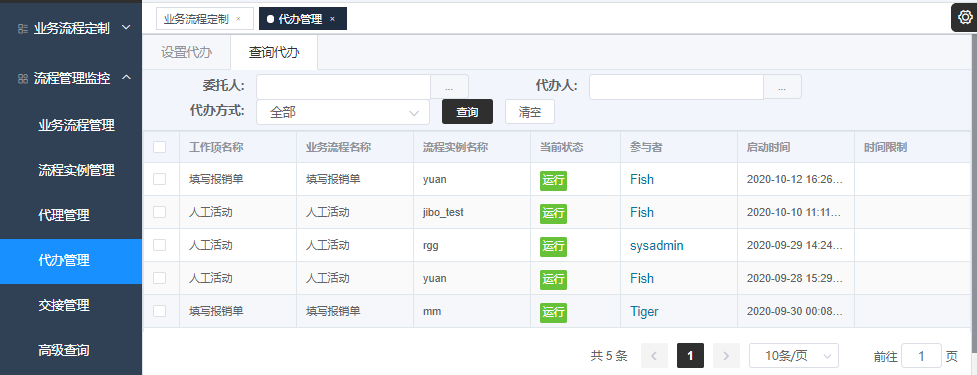Screen dimensions: 977x375
Task: Open the 代办人 picker ellipsis button
Action: [783, 87]
